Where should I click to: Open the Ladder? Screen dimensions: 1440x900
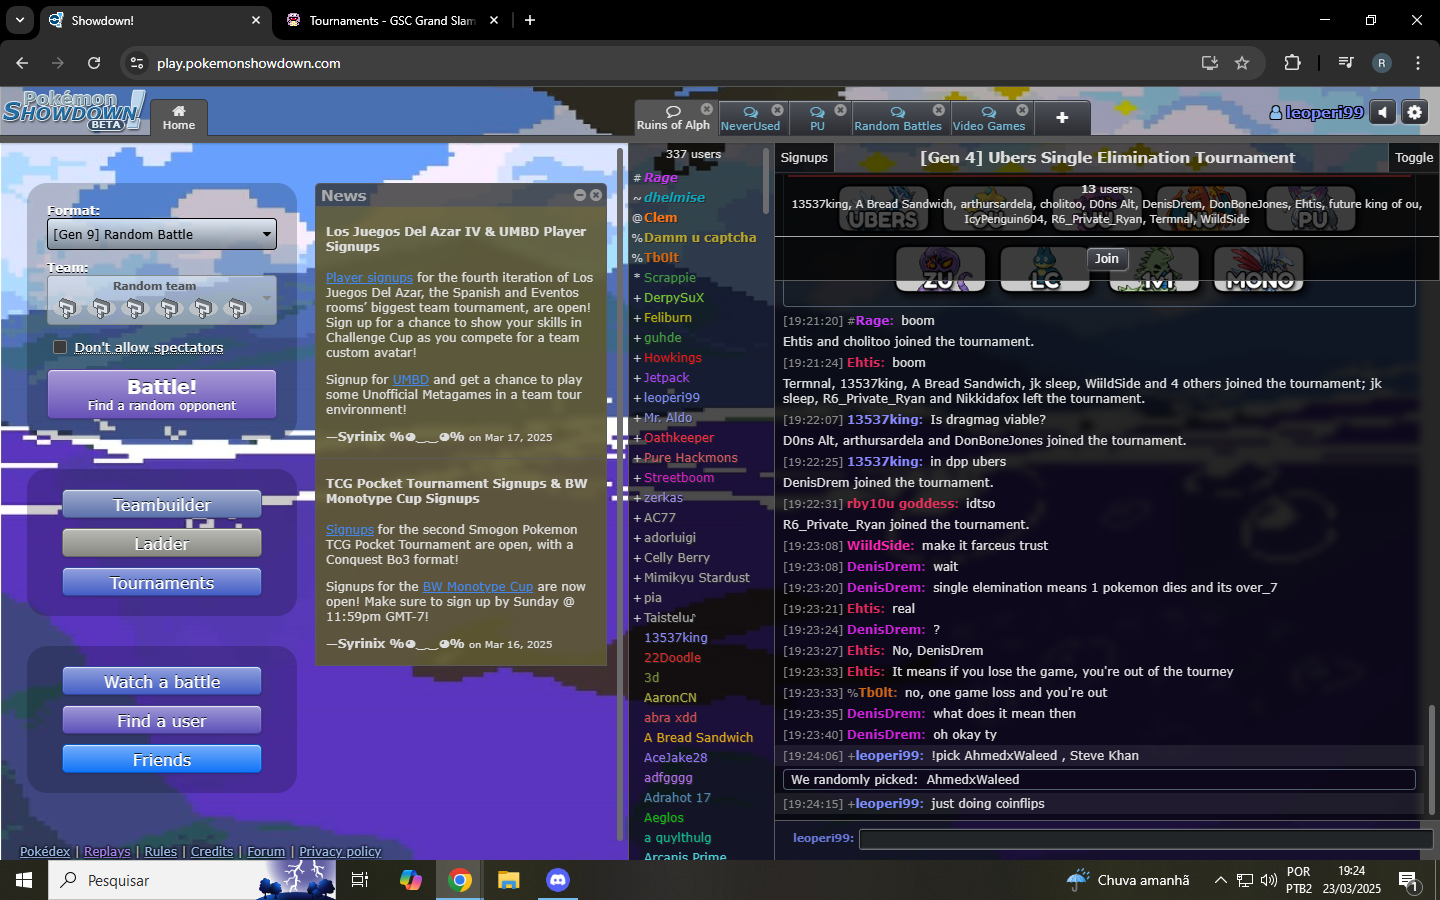pyautogui.click(x=162, y=544)
